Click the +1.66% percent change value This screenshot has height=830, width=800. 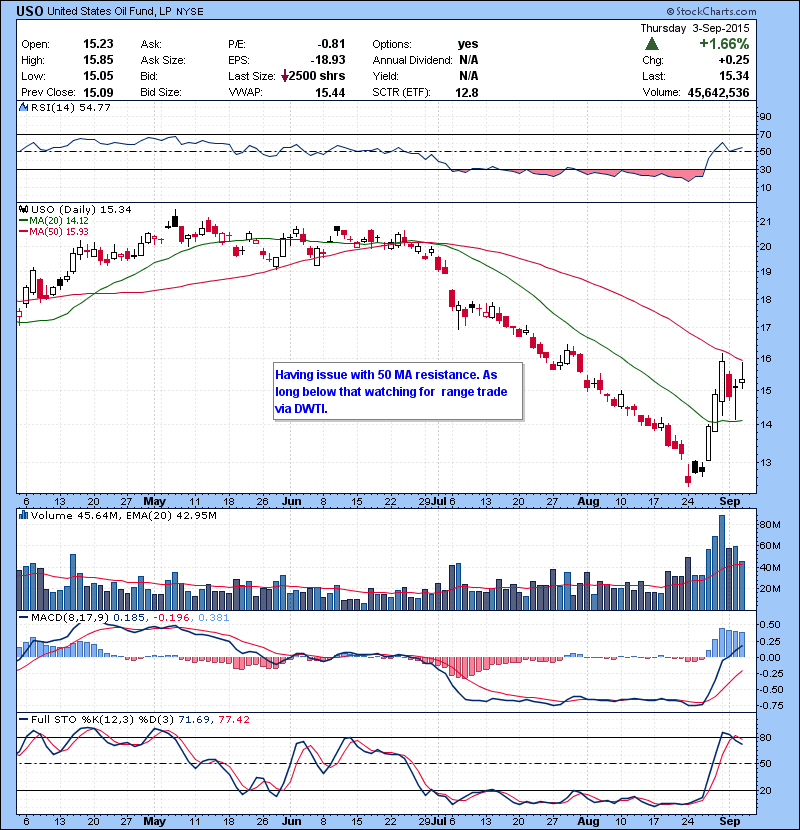[x=724, y=43]
